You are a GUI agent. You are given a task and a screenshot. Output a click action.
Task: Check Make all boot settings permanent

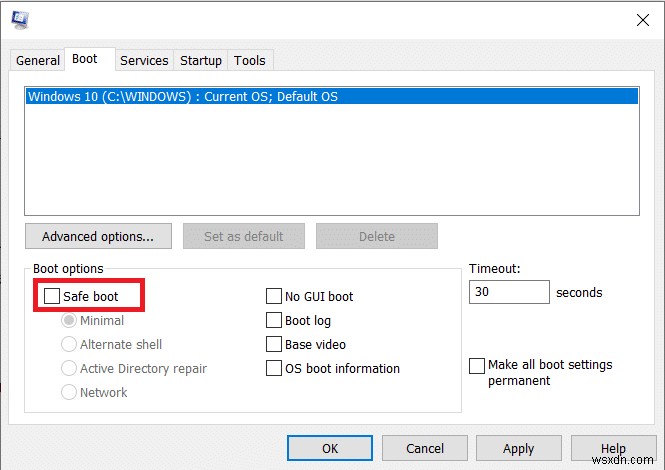click(477, 366)
